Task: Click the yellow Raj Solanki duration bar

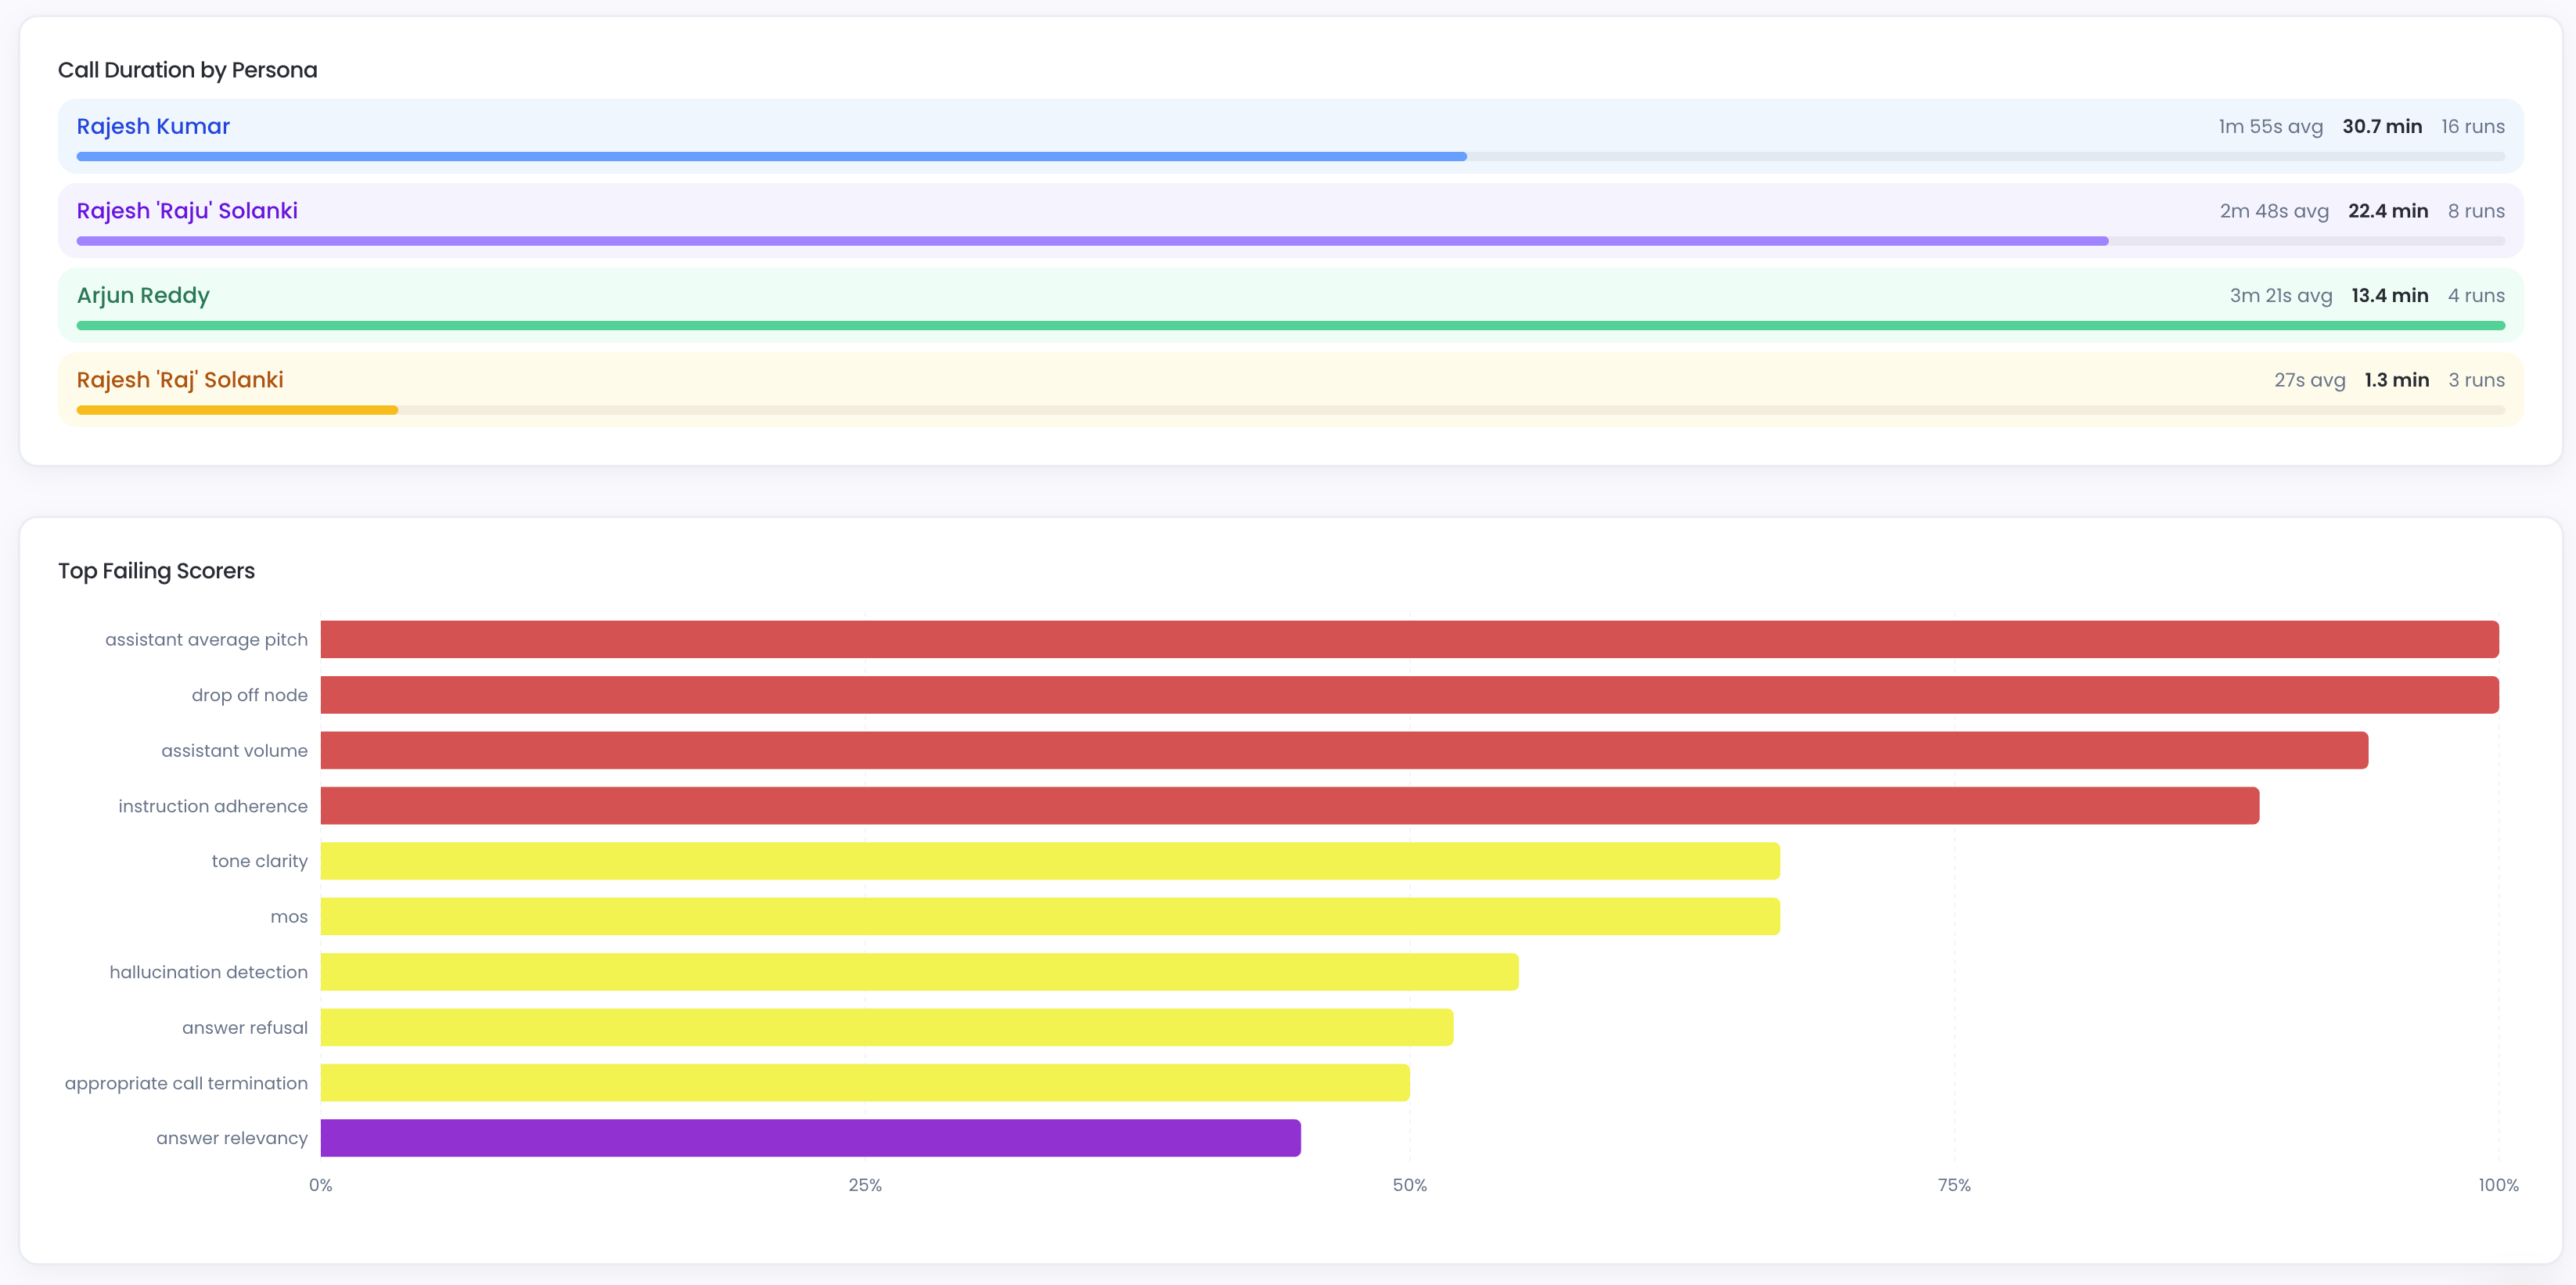Action: (236, 410)
